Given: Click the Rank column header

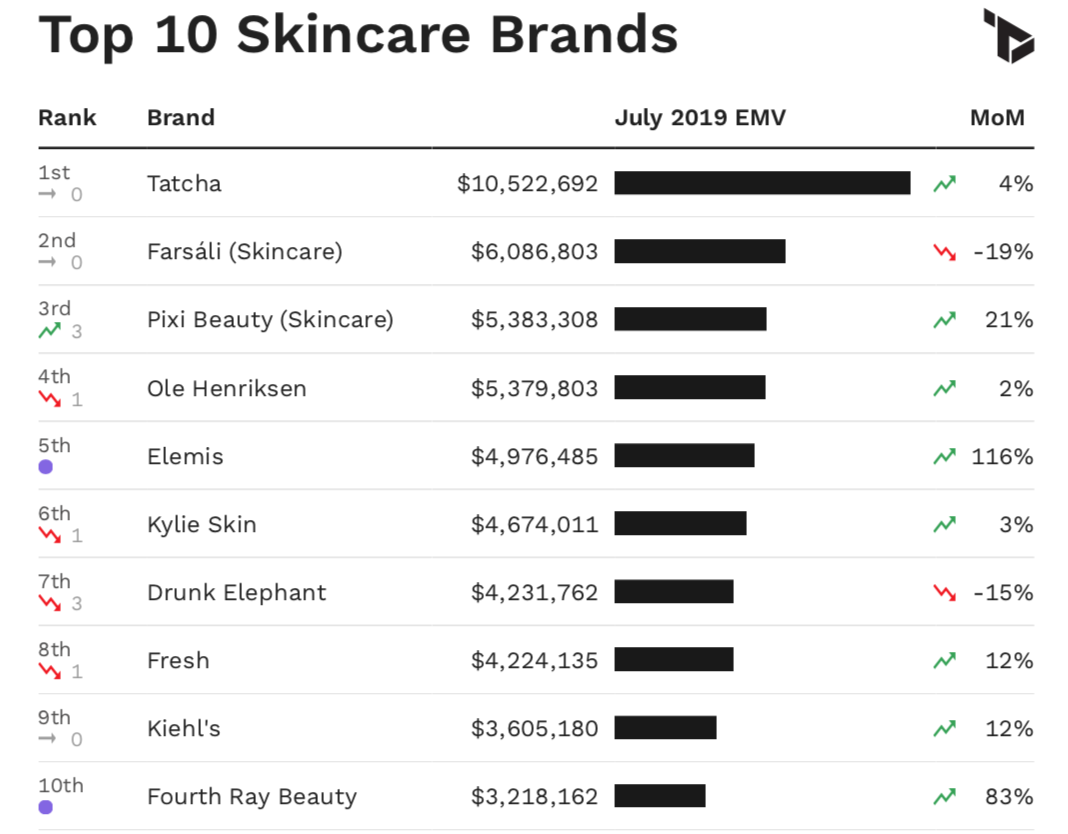Looking at the screenshot, I should pos(67,117).
